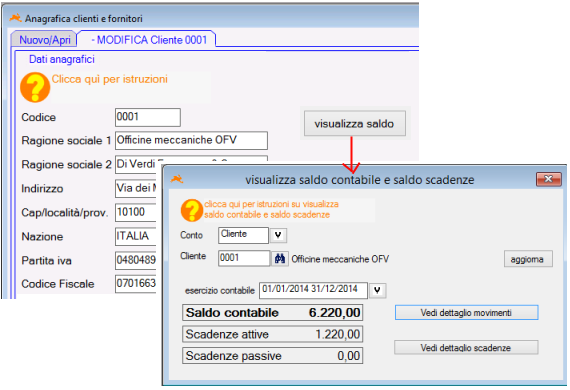This screenshot has width=570, height=390.
Task: Expand the esercizio contabile dropdown
Action: 377,290
